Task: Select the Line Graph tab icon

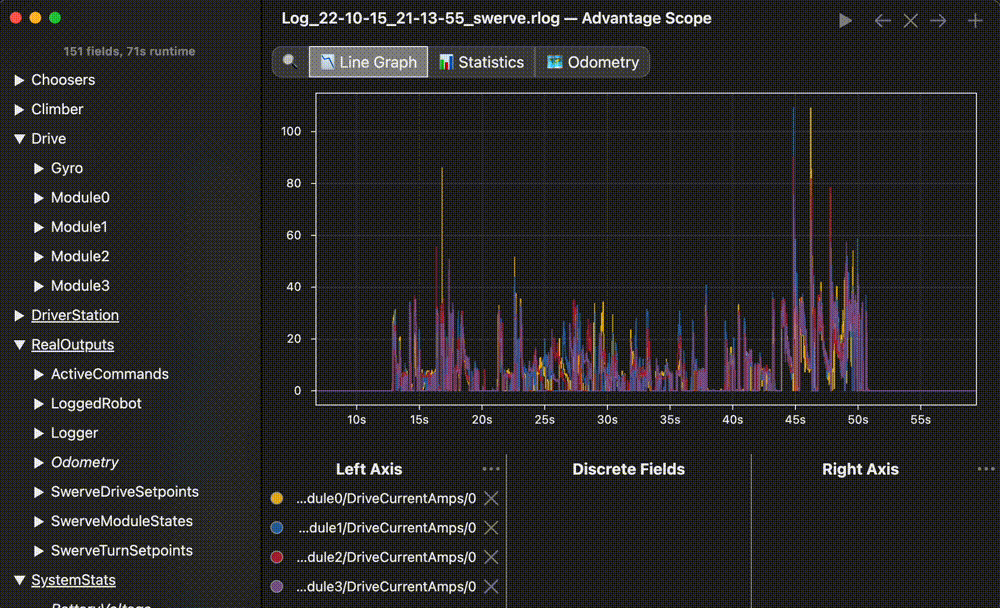Action: [325, 61]
